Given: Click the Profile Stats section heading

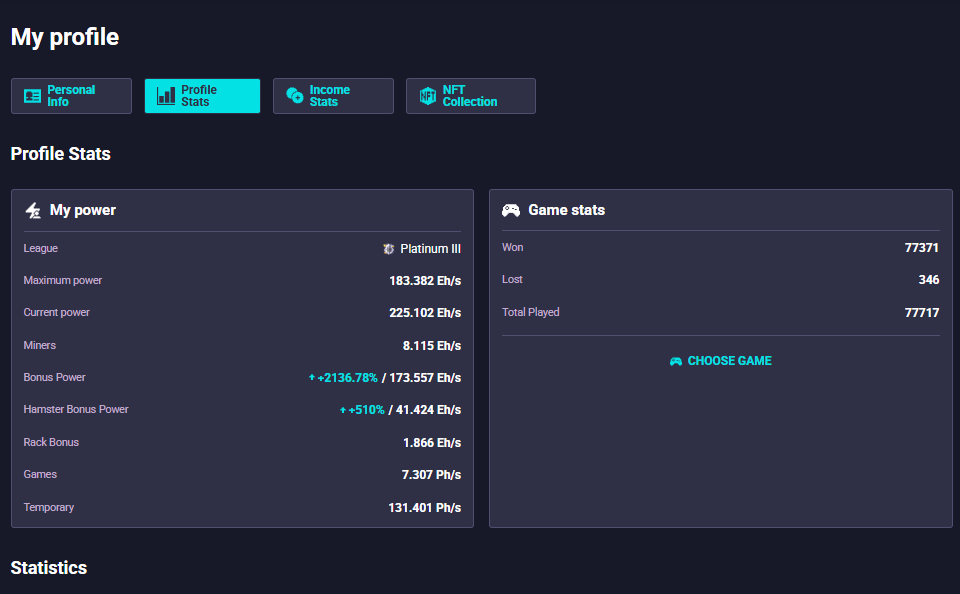Looking at the screenshot, I should click(x=61, y=153).
